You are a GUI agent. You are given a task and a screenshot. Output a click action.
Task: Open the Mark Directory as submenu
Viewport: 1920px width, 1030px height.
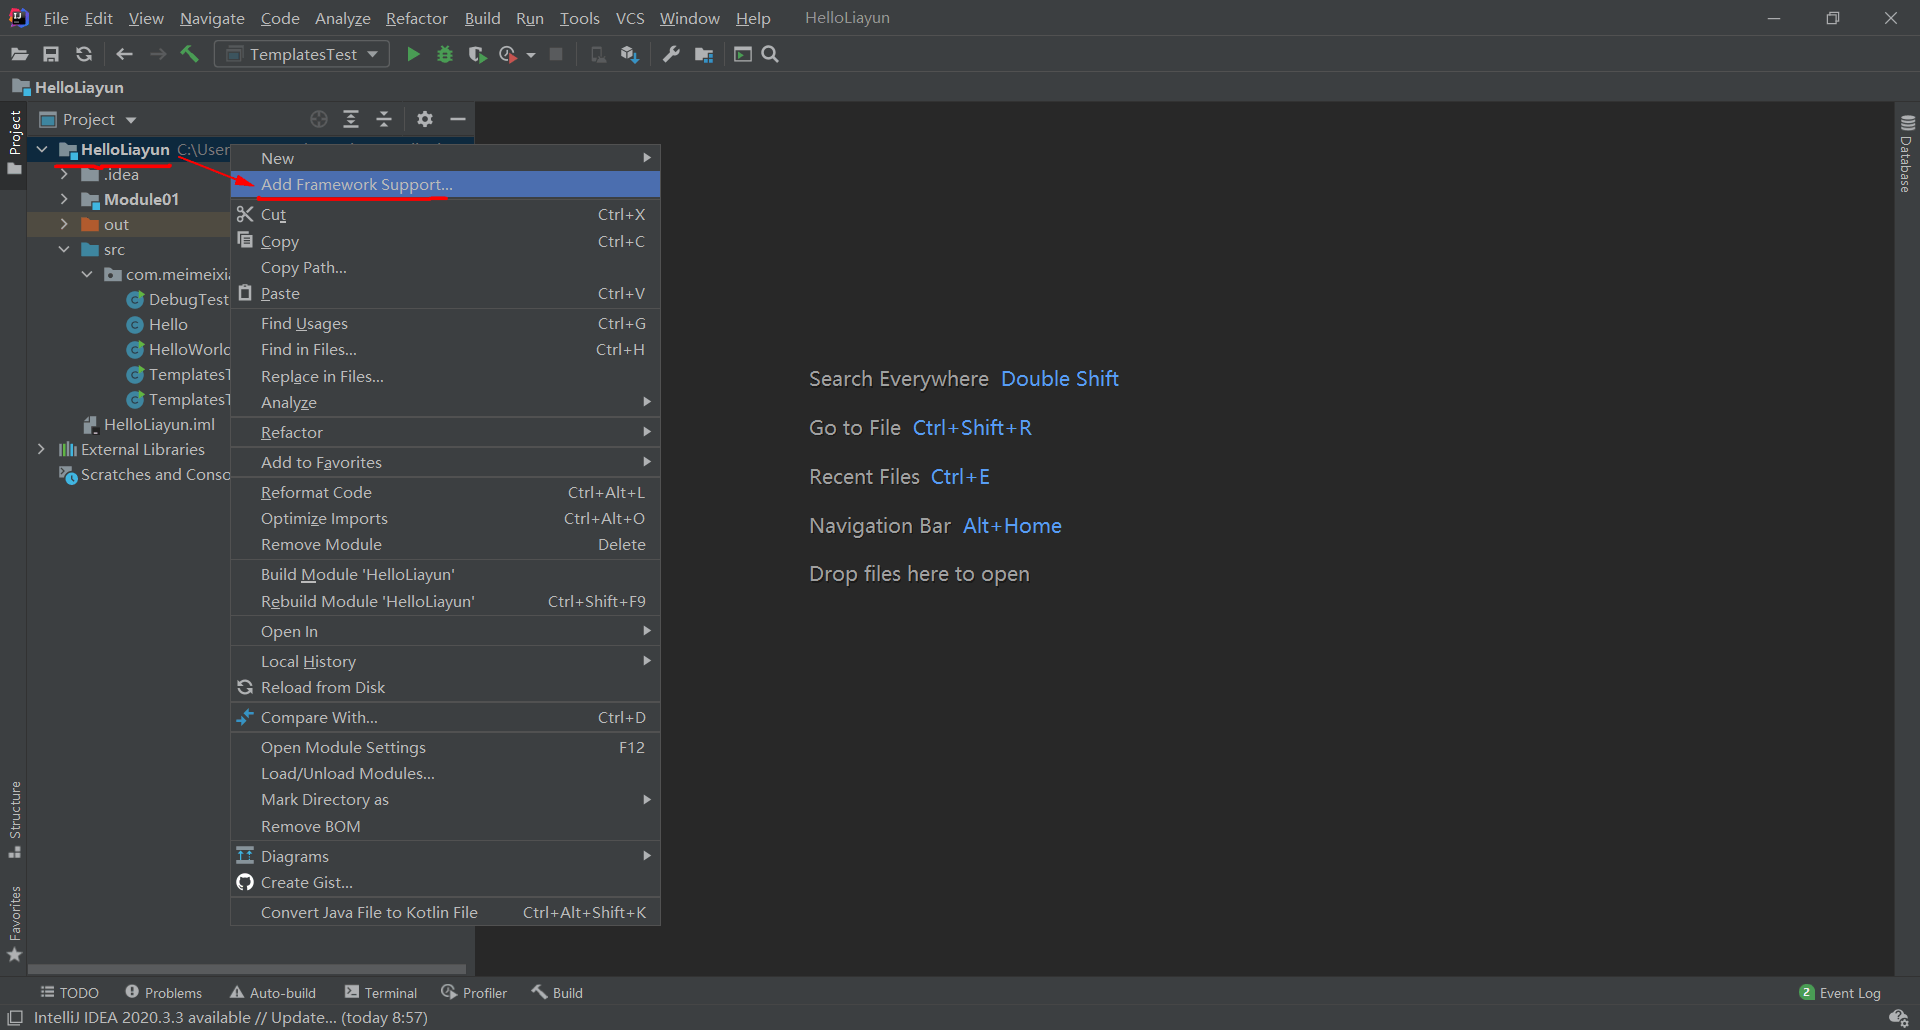(445, 799)
